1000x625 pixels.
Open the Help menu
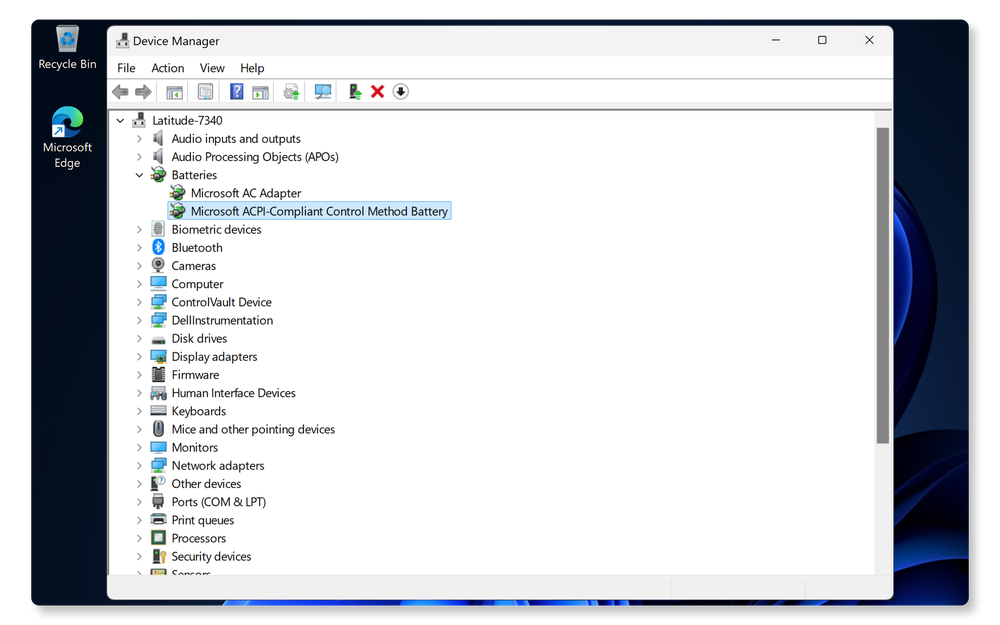(252, 68)
